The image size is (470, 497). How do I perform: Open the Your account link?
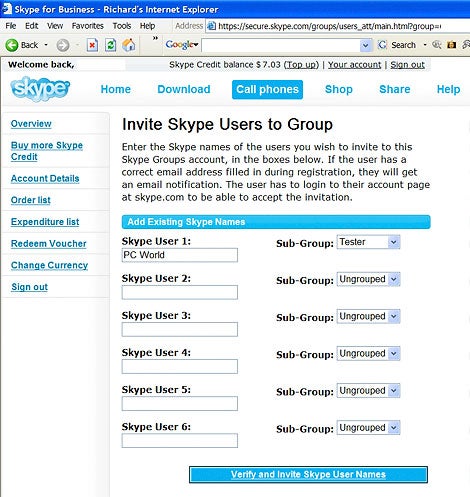(x=354, y=65)
